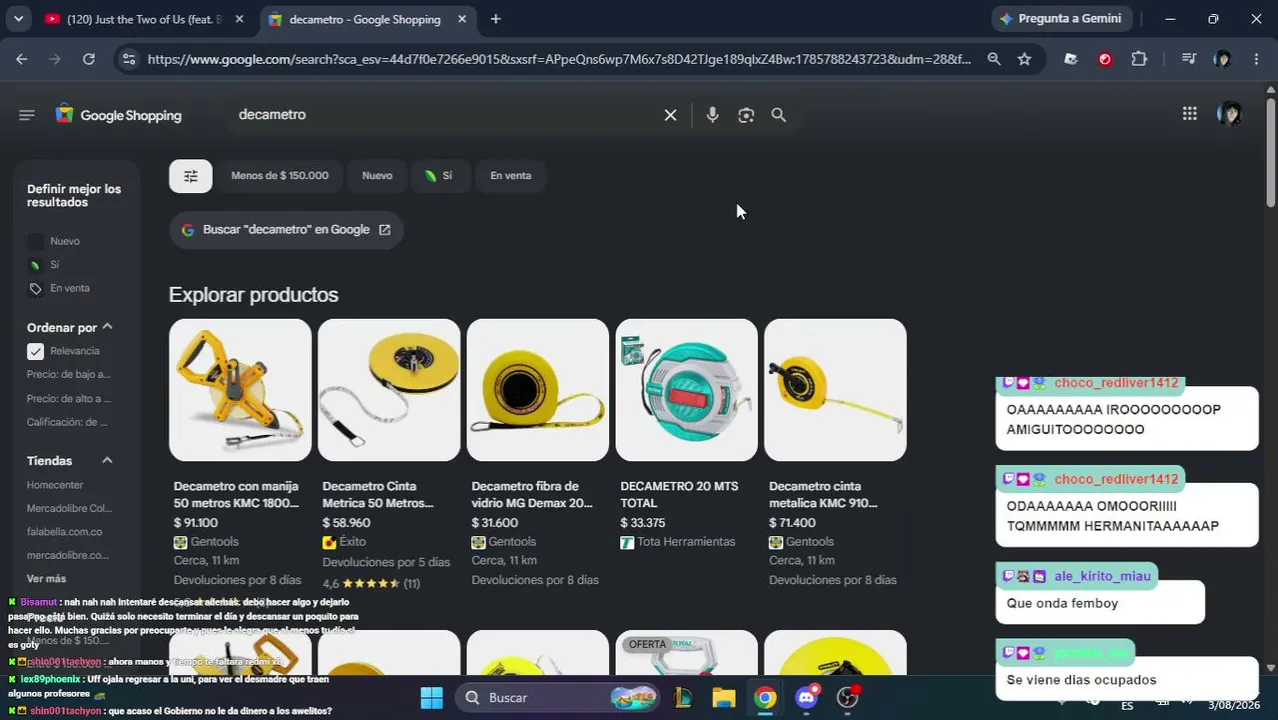The width and height of the screenshot is (1278, 720).
Task: Start voice search with microphone icon
Action: pyautogui.click(x=712, y=115)
